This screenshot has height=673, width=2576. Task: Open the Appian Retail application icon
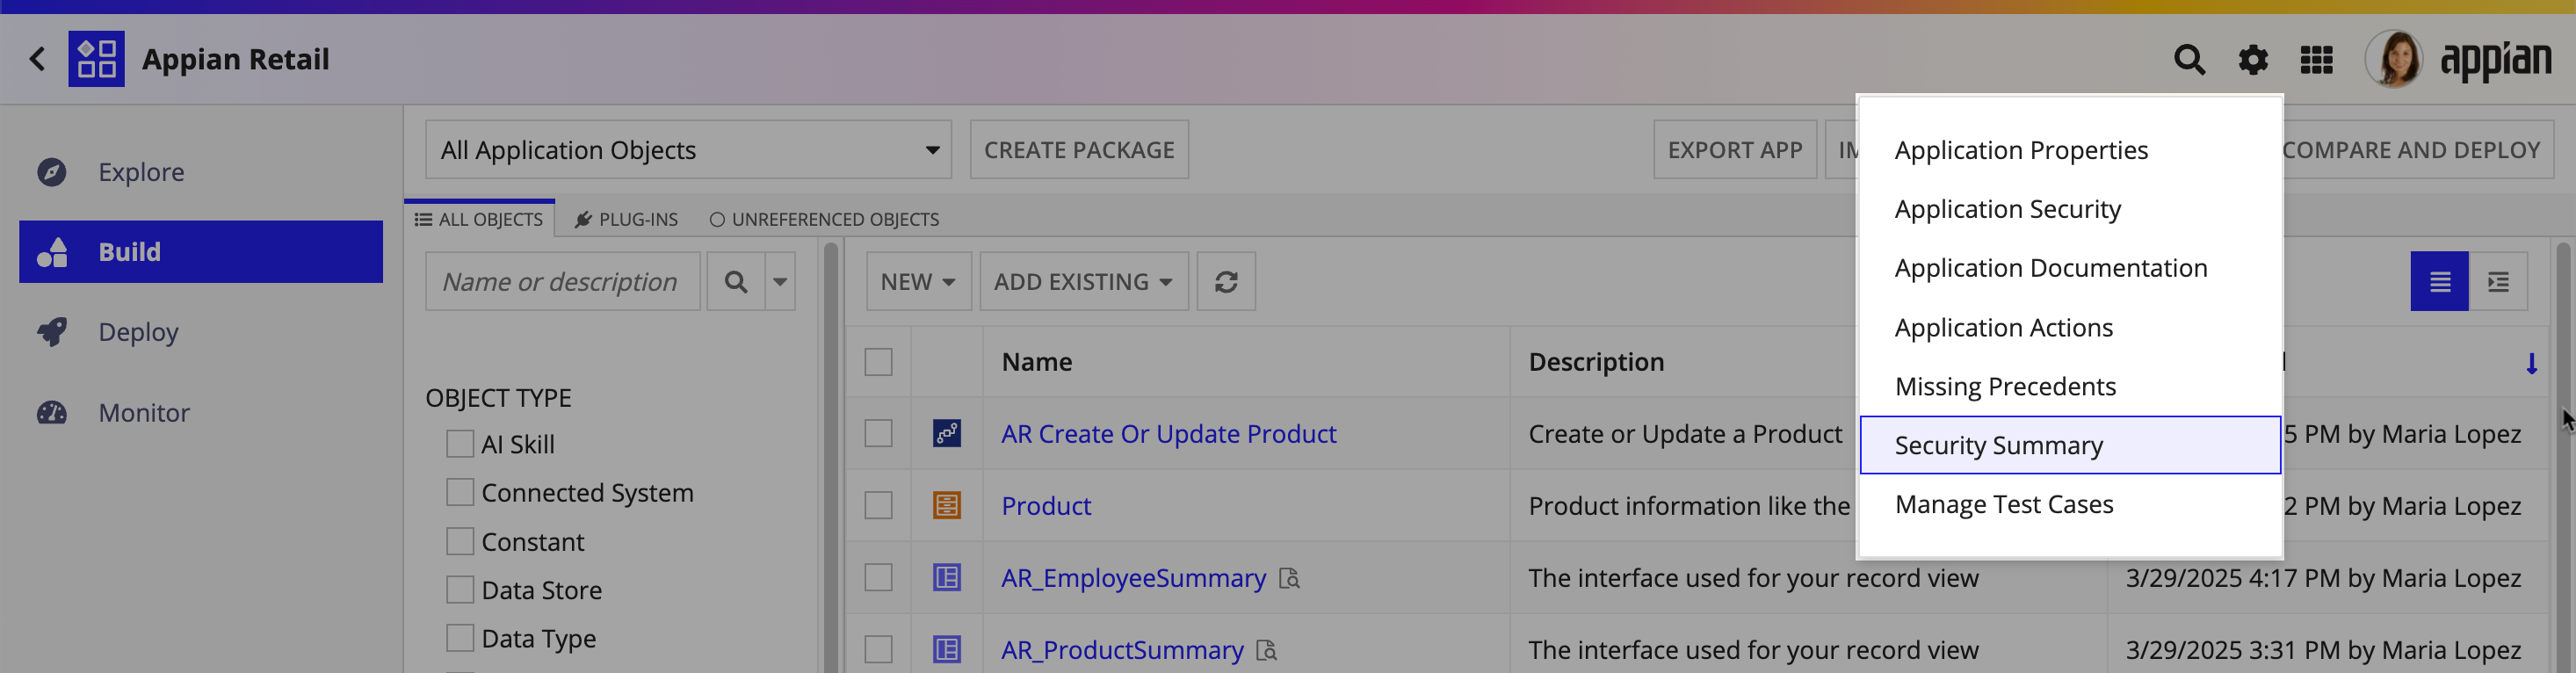[x=96, y=59]
